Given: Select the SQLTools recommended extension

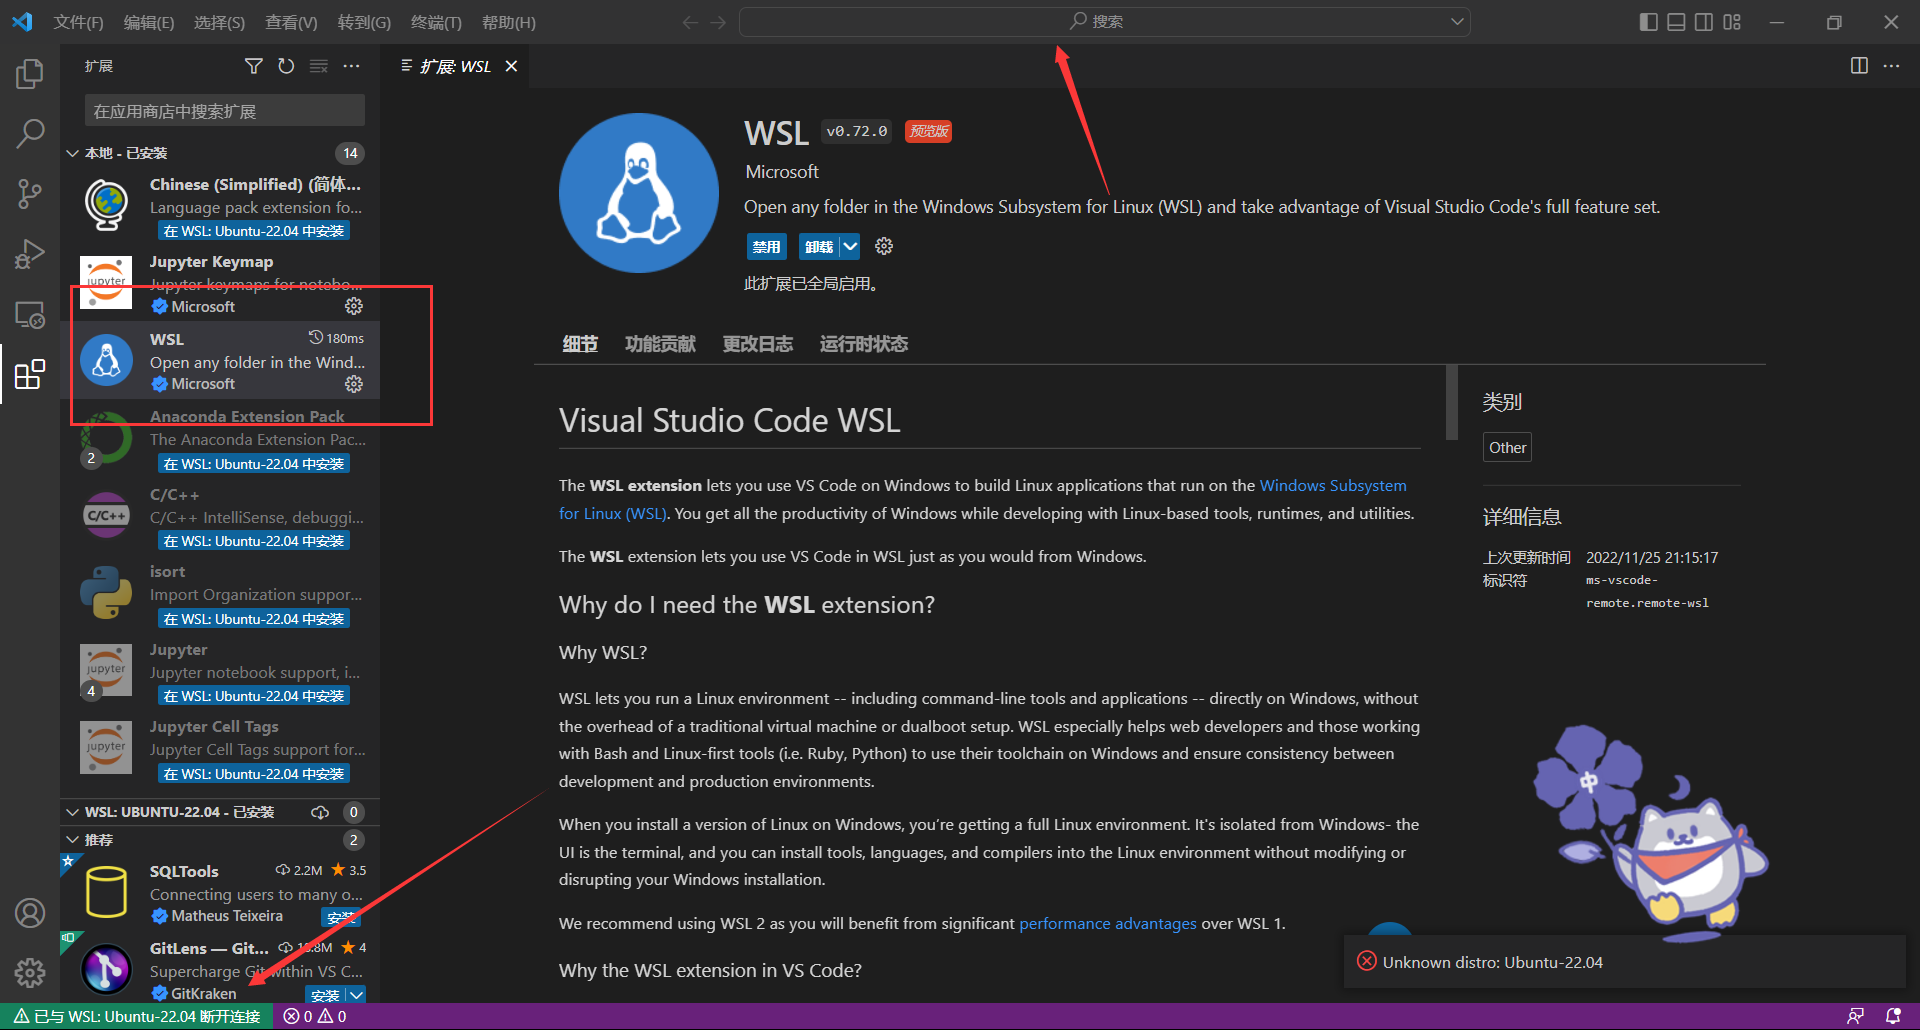Looking at the screenshot, I should coord(220,893).
